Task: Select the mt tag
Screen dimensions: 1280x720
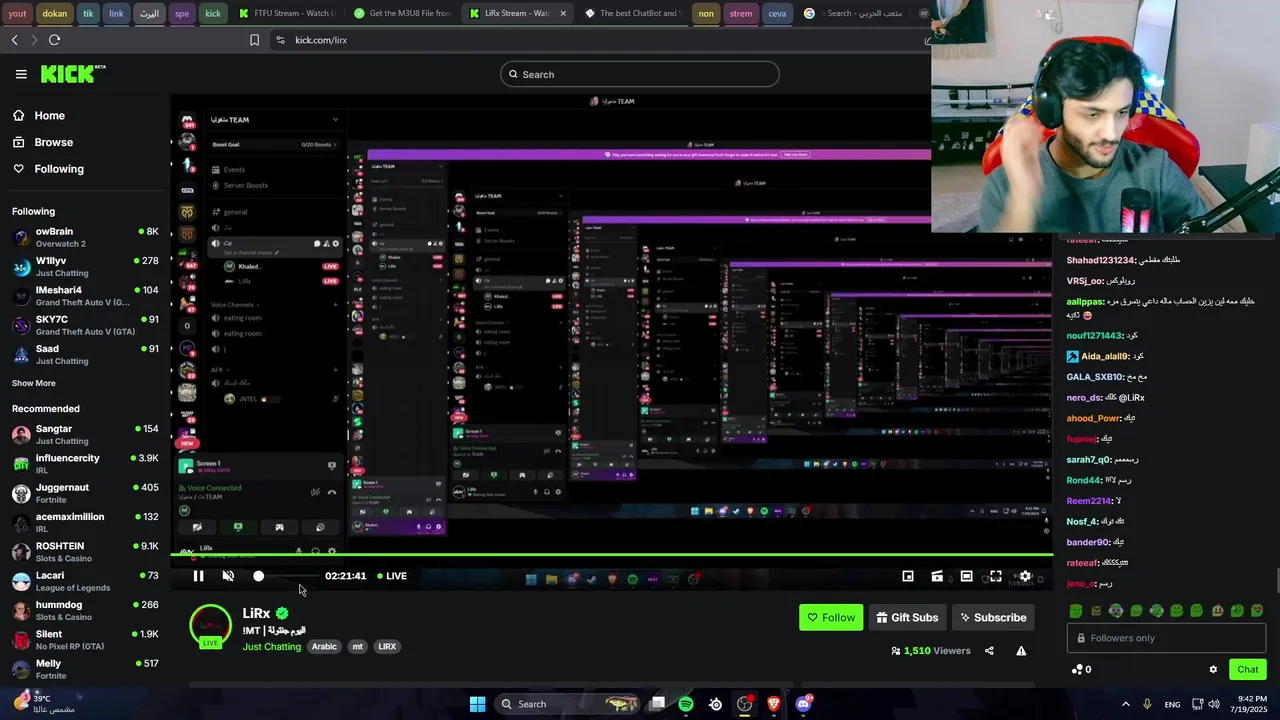Action: pyautogui.click(x=357, y=647)
